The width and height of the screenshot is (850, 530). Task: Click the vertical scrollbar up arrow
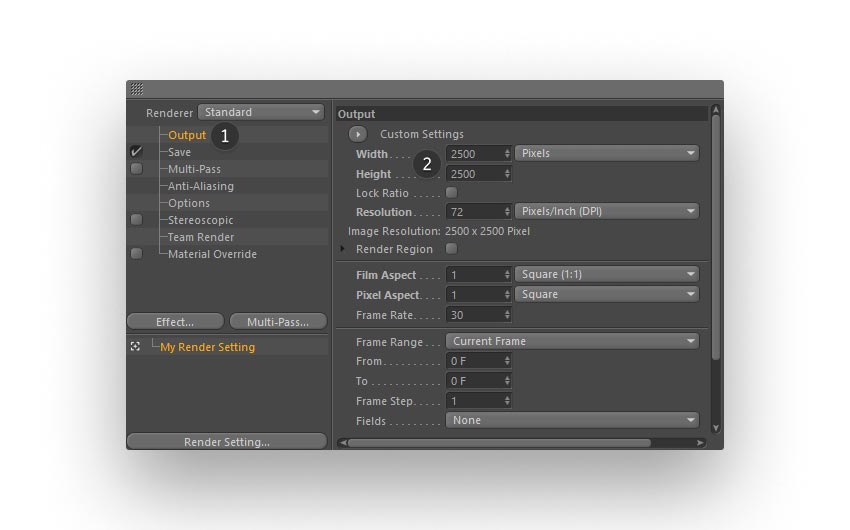(x=716, y=109)
